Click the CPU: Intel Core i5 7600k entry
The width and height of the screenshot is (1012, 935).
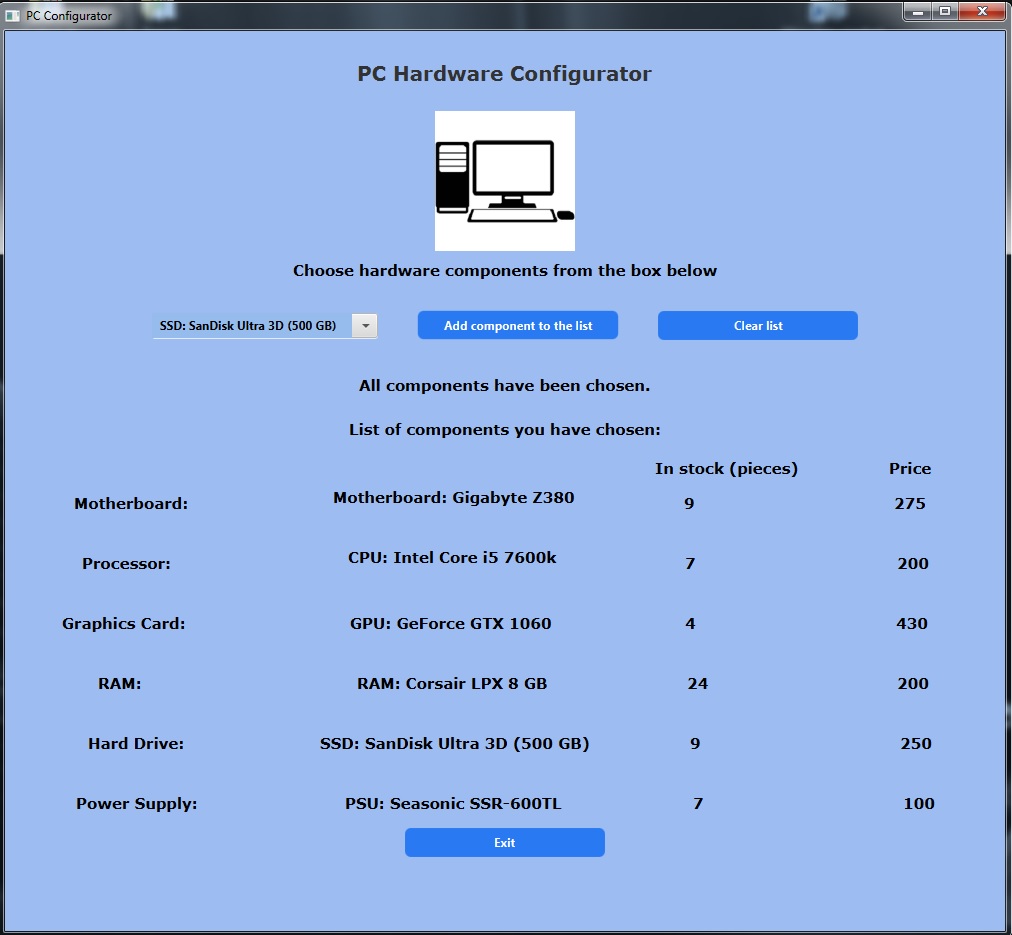click(x=452, y=557)
